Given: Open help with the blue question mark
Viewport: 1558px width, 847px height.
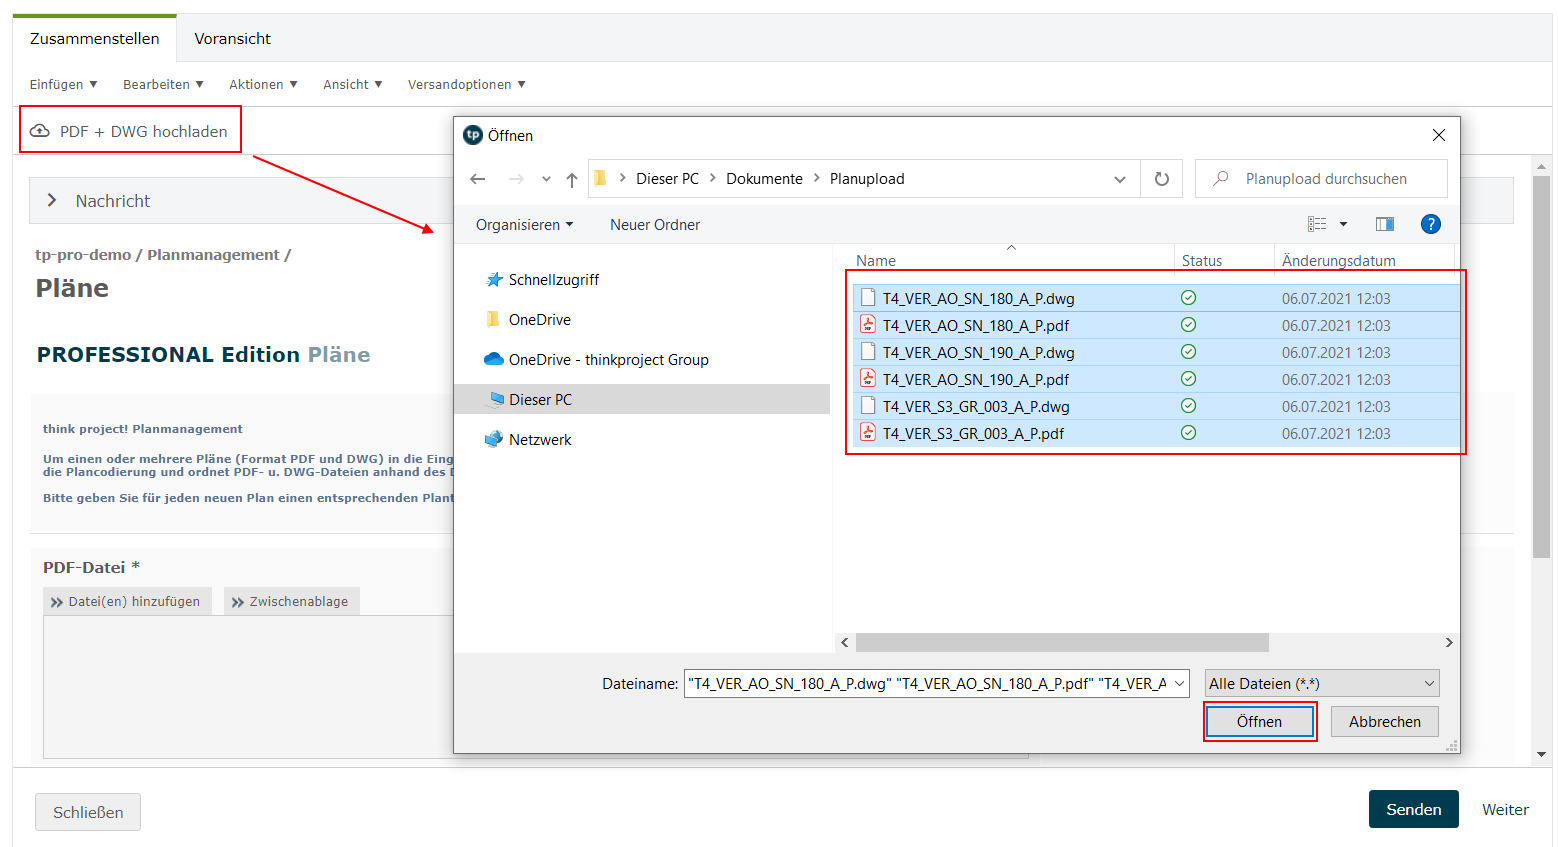Looking at the screenshot, I should (x=1430, y=224).
